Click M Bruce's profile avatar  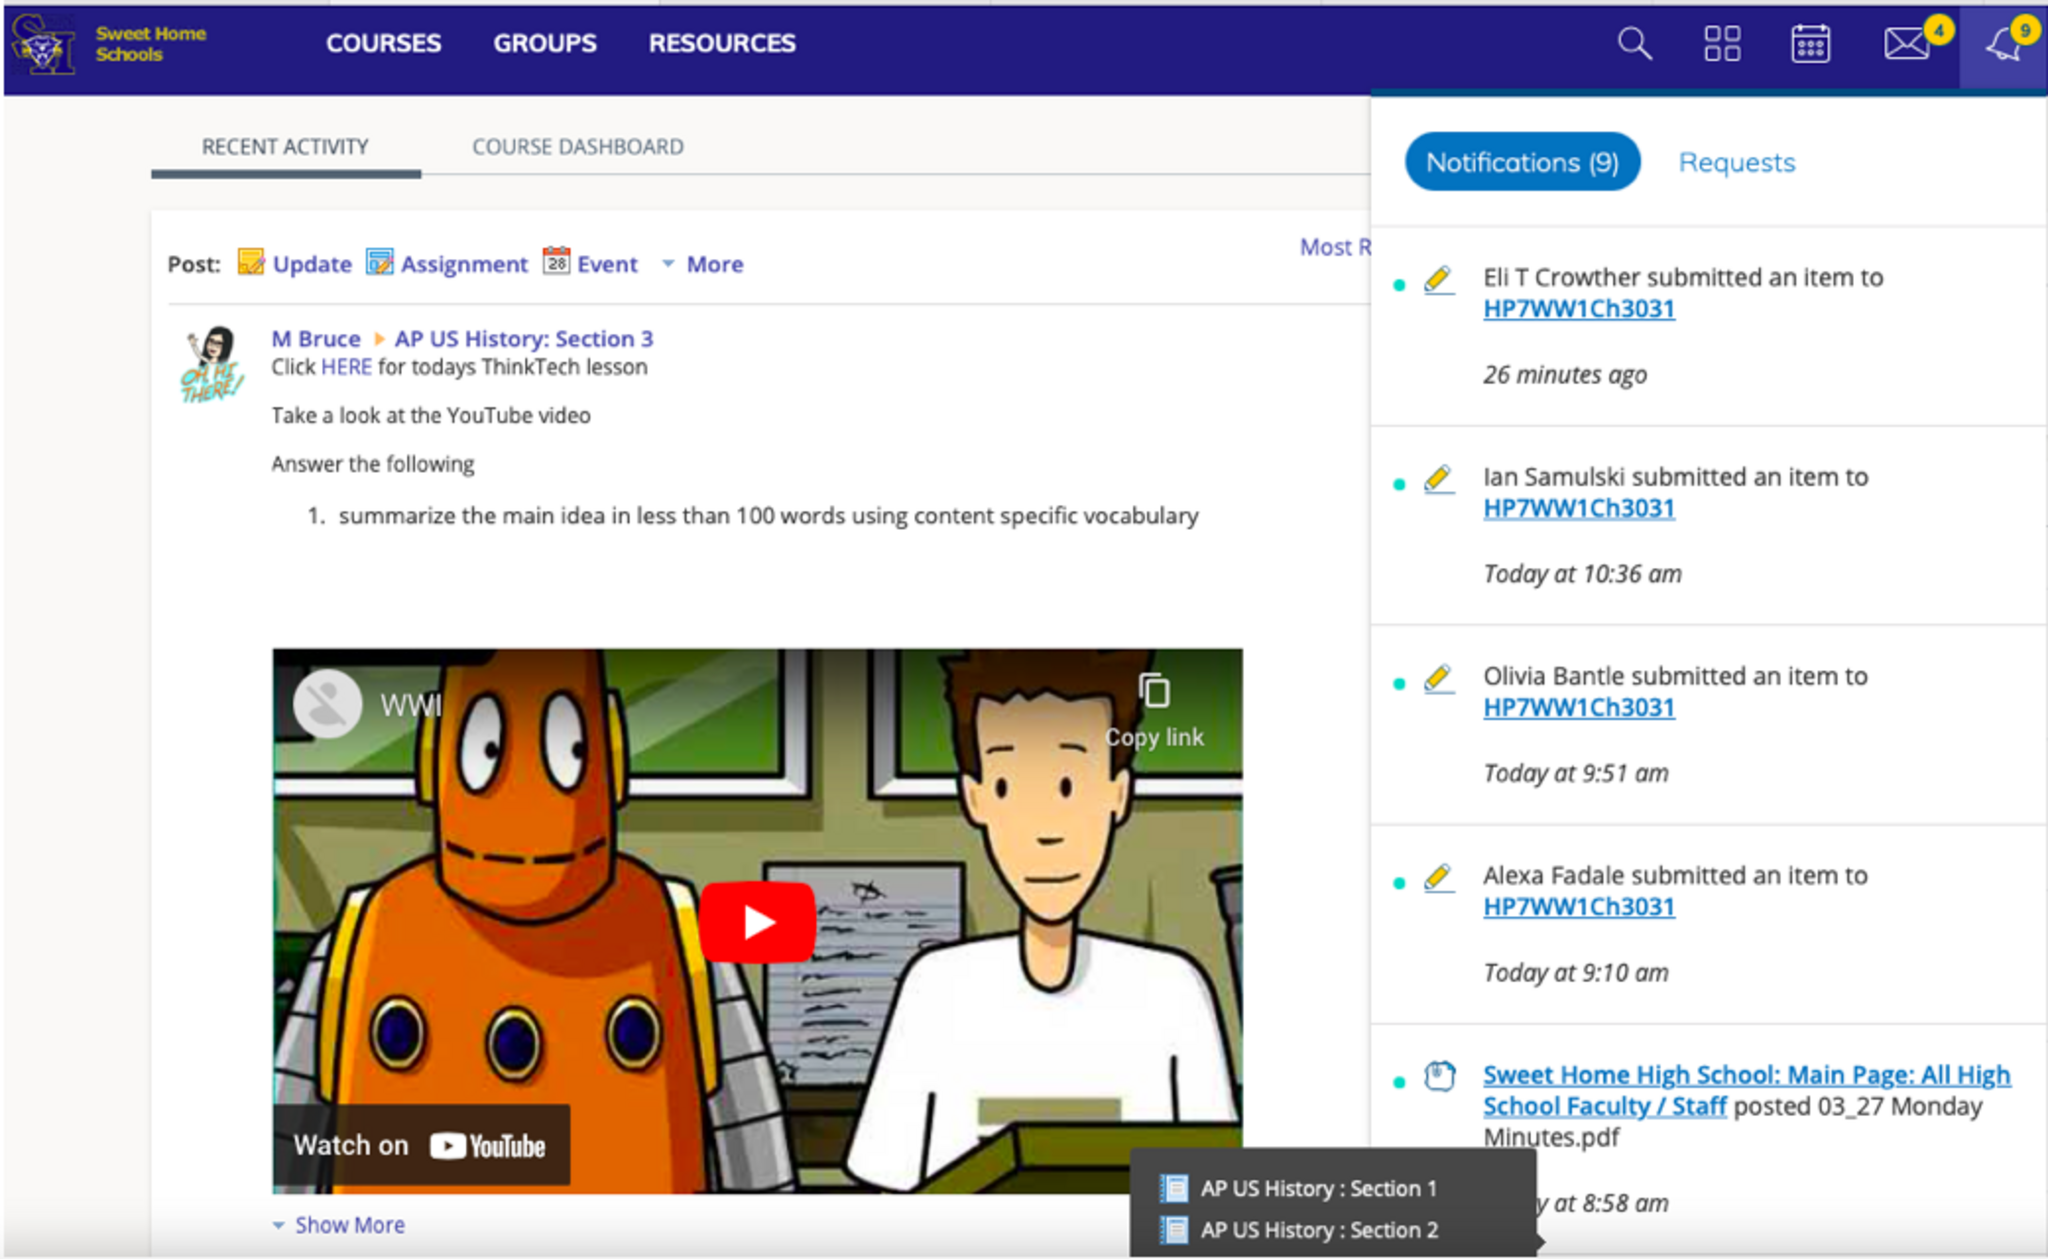coord(212,364)
